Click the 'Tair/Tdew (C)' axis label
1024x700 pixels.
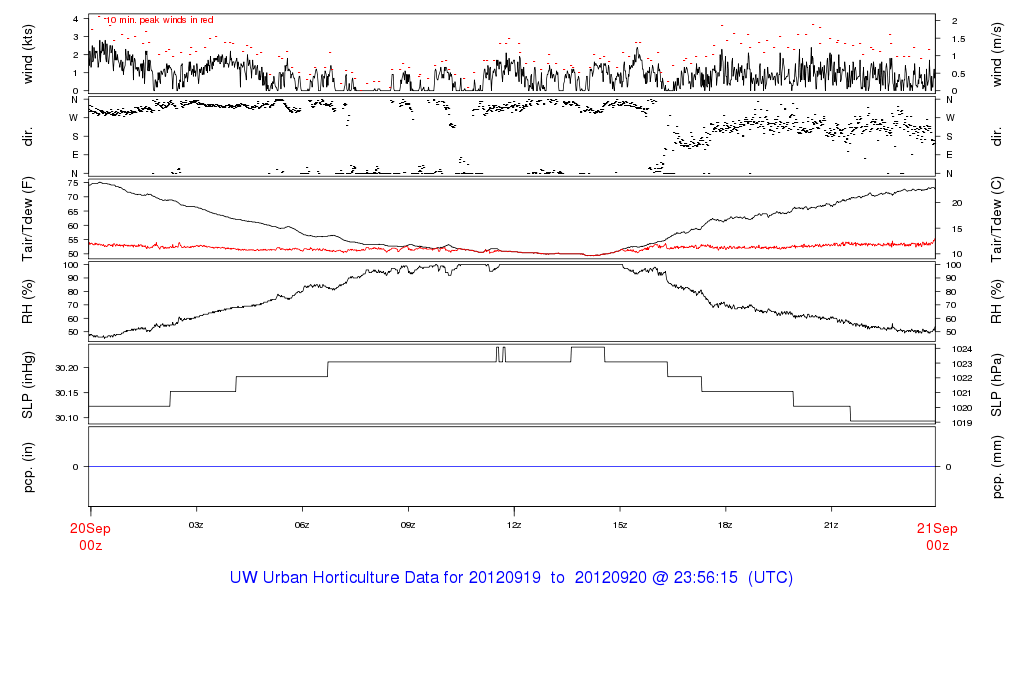click(x=997, y=218)
